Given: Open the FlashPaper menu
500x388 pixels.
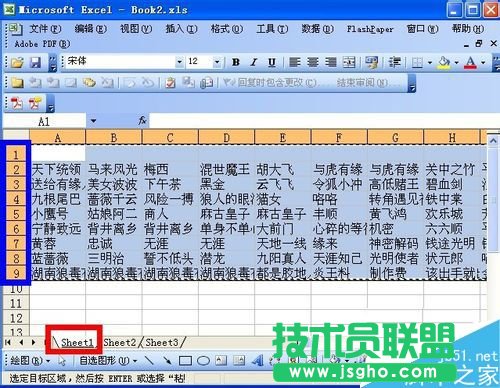Looking at the screenshot, I should tap(370, 29).
